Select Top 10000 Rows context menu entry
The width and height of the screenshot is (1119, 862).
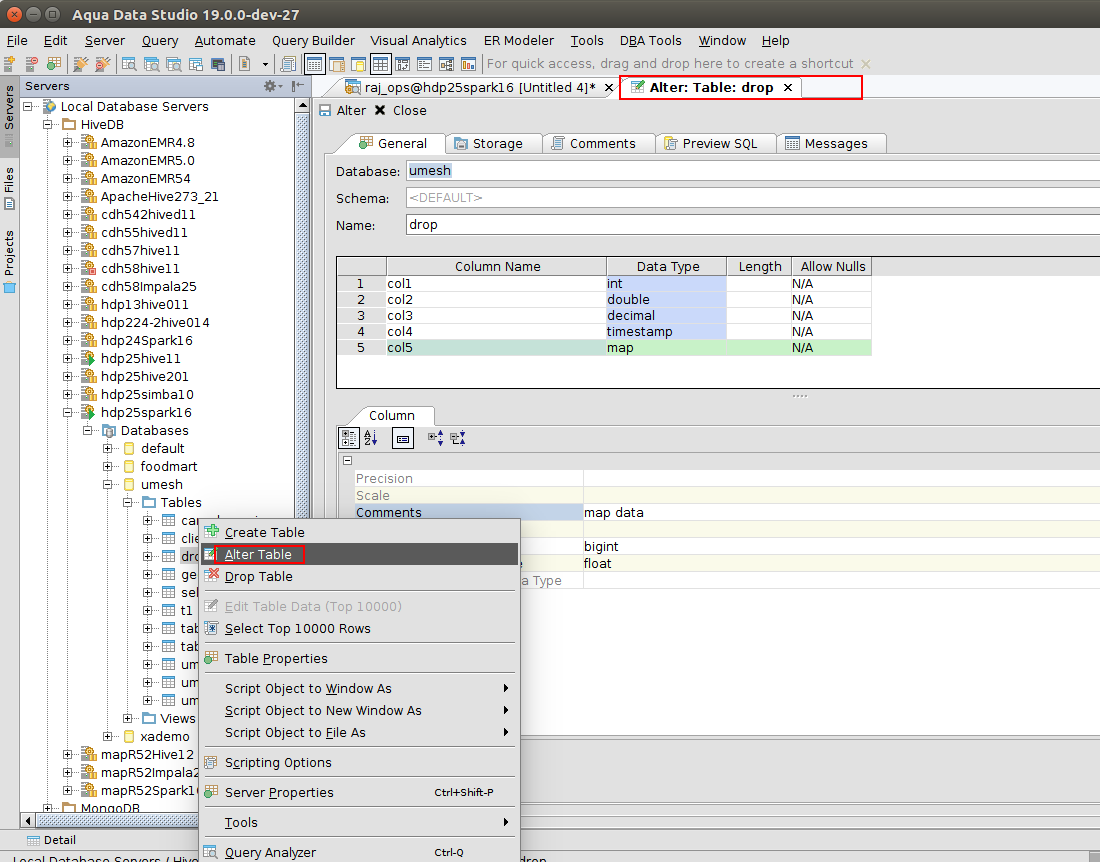360,629
